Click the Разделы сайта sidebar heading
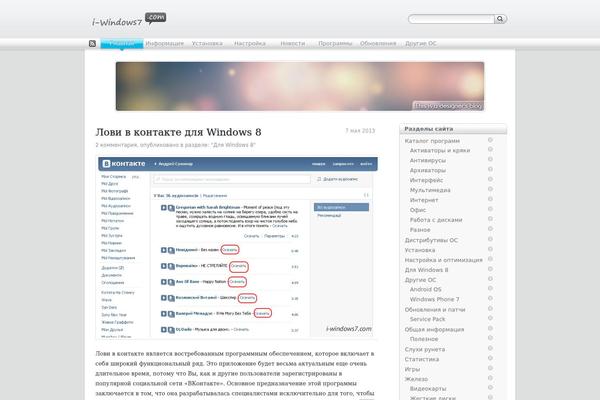 (429, 129)
